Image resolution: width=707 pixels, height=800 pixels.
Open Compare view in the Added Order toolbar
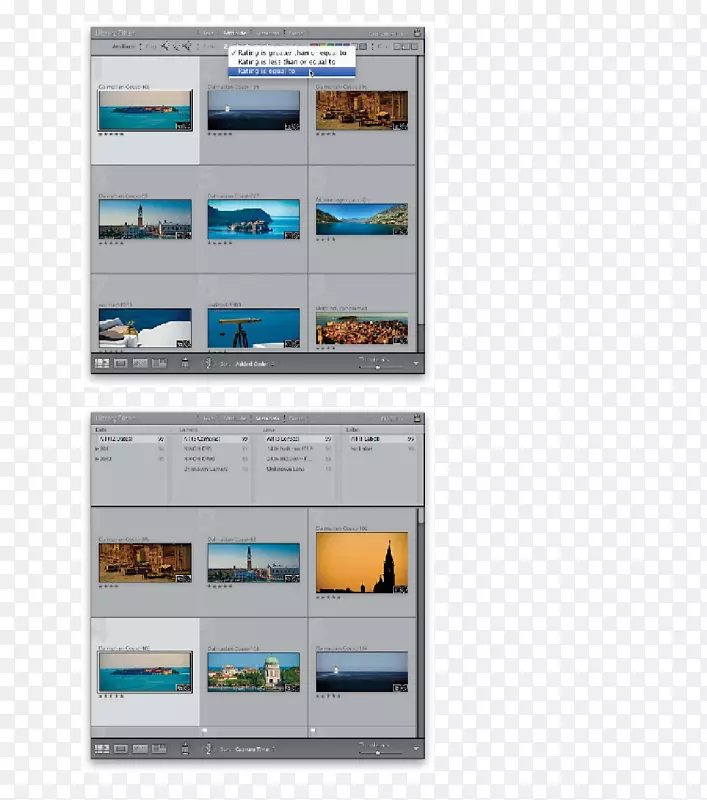[x=140, y=365]
